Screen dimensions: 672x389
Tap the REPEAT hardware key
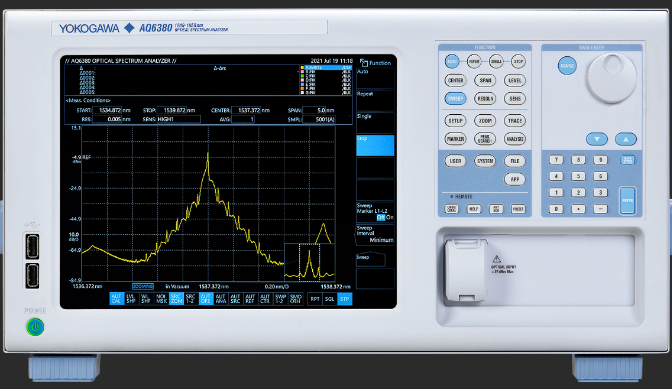(x=474, y=62)
